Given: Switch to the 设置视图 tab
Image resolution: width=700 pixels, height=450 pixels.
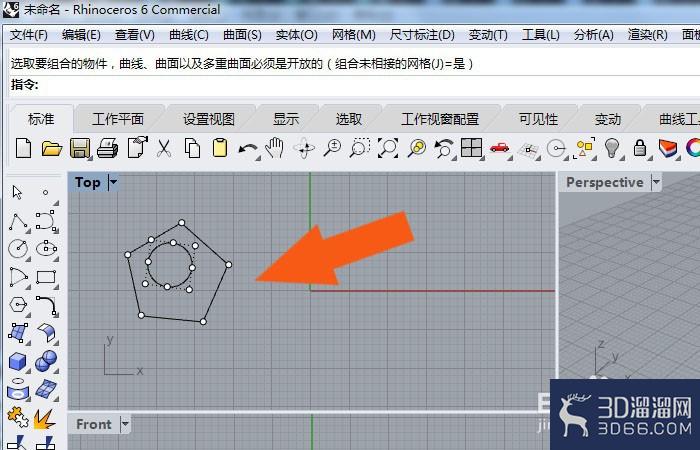Looking at the screenshot, I should 208,119.
